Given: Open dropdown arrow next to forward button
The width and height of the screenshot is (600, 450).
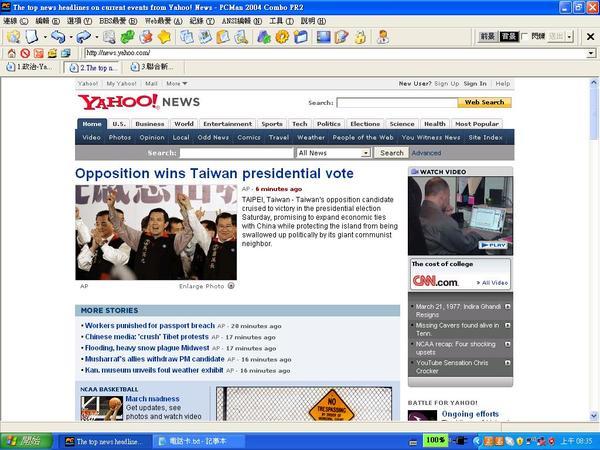Looking at the screenshot, I should tap(96, 37).
